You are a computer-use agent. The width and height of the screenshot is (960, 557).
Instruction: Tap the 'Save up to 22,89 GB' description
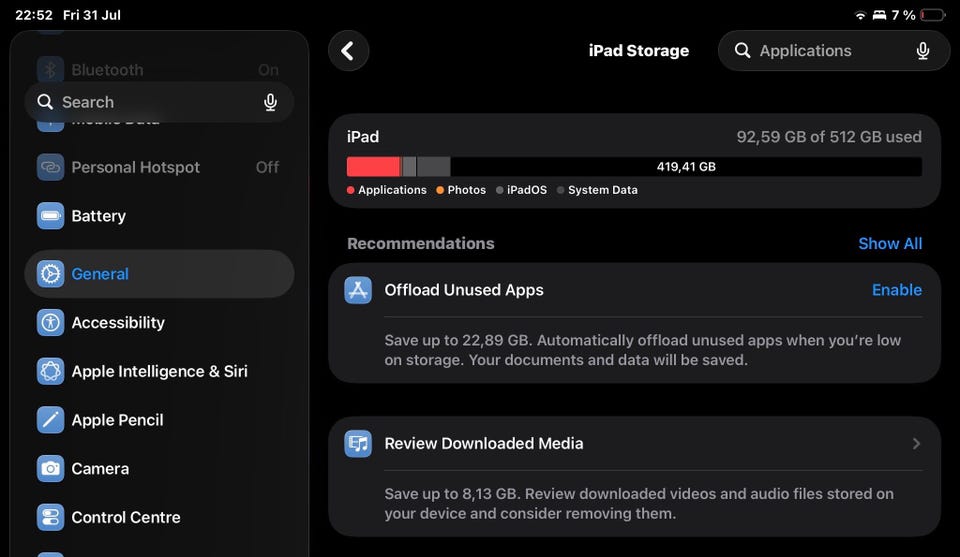click(x=643, y=350)
